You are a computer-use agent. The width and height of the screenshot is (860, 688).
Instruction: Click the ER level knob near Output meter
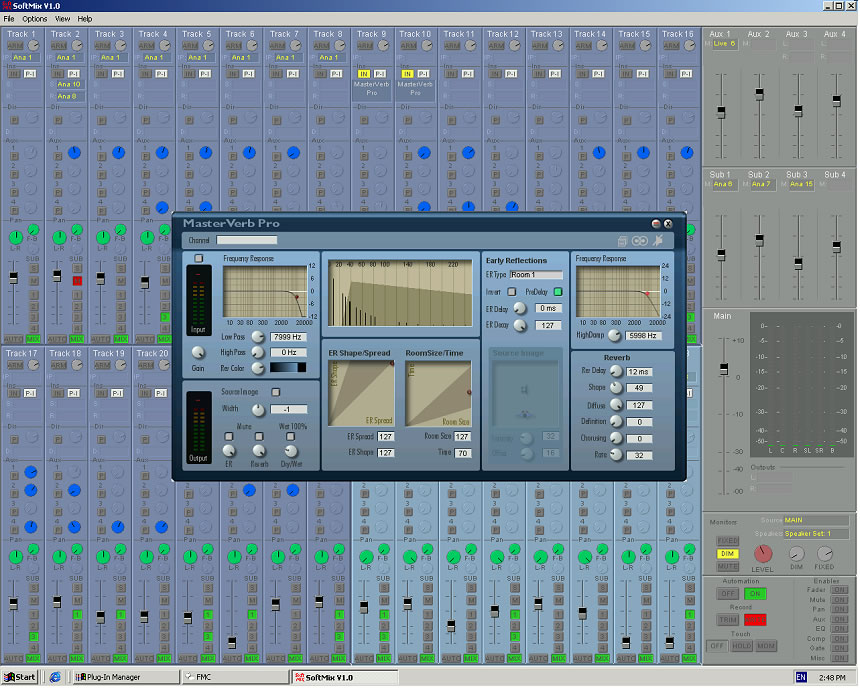pyautogui.click(x=229, y=451)
